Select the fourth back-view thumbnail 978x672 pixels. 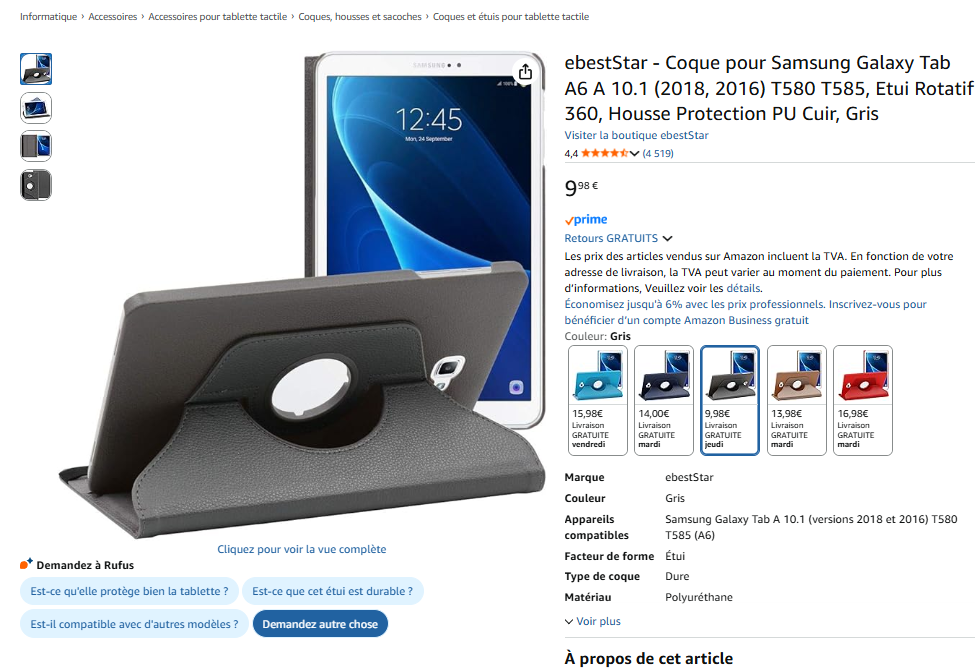pos(36,185)
